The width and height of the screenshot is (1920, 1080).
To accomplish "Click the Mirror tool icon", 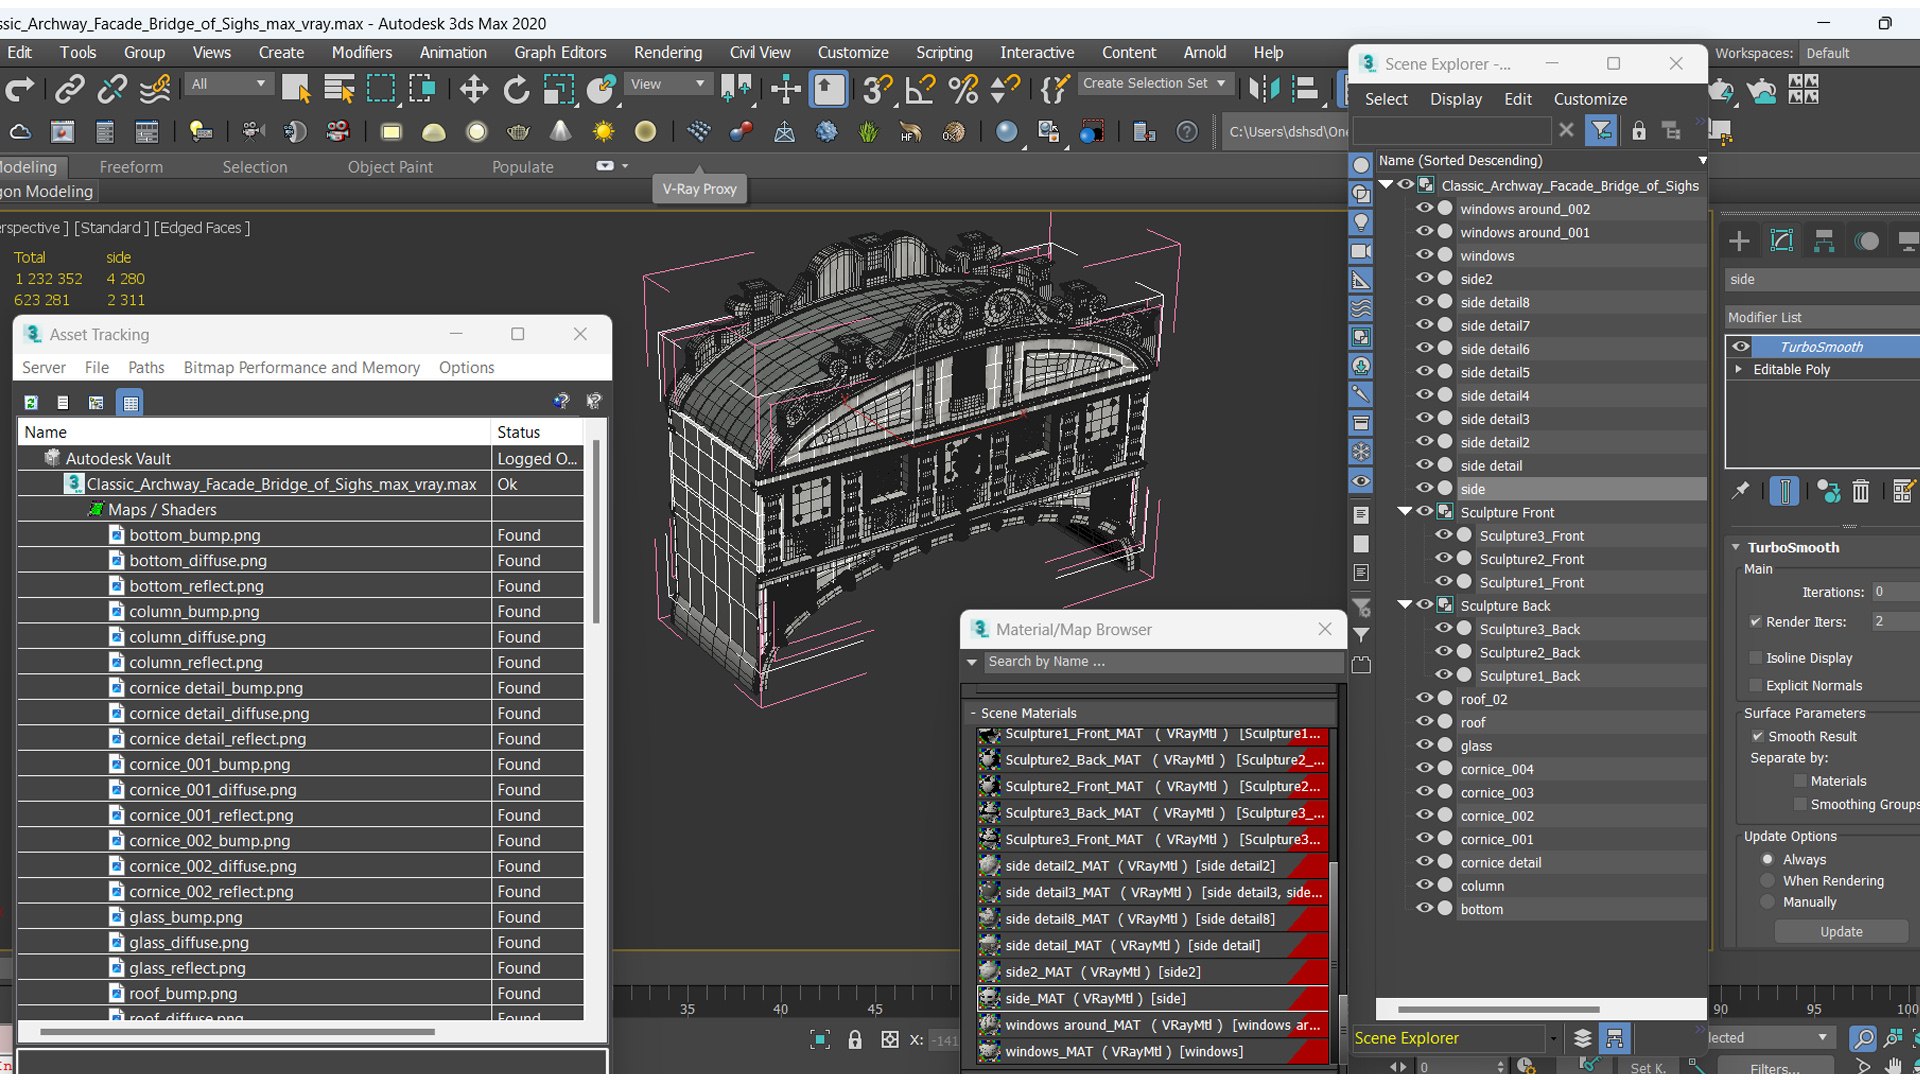I will click(x=1264, y=90).
